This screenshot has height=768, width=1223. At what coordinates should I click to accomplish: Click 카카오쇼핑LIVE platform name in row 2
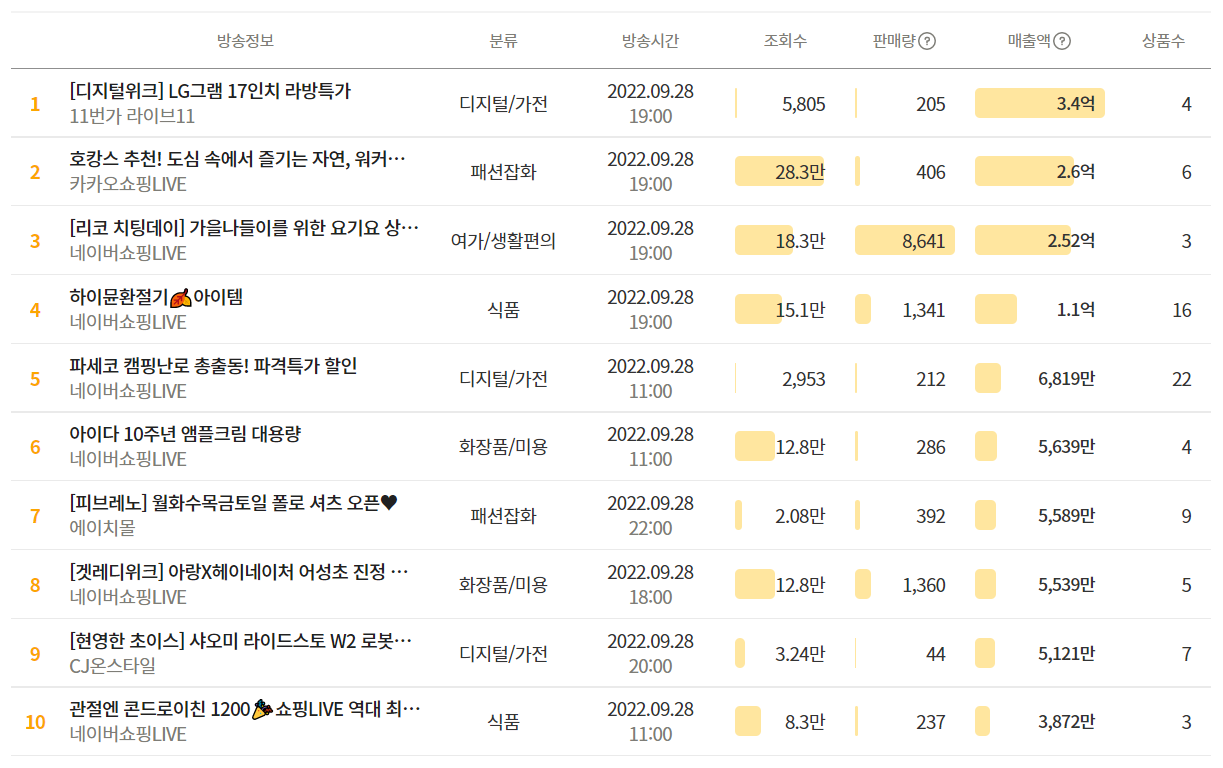[x=128, y=184]
